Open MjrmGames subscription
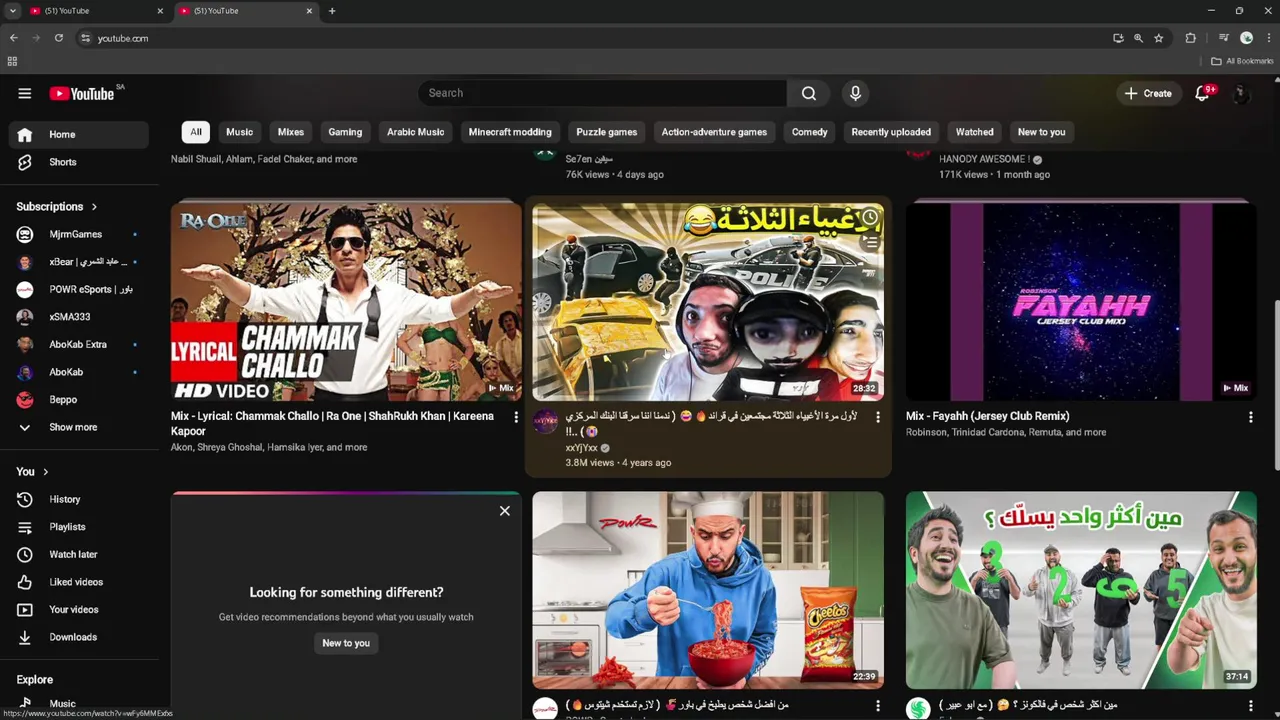This screenshot has width=1280, height=720. pos(78,234)
